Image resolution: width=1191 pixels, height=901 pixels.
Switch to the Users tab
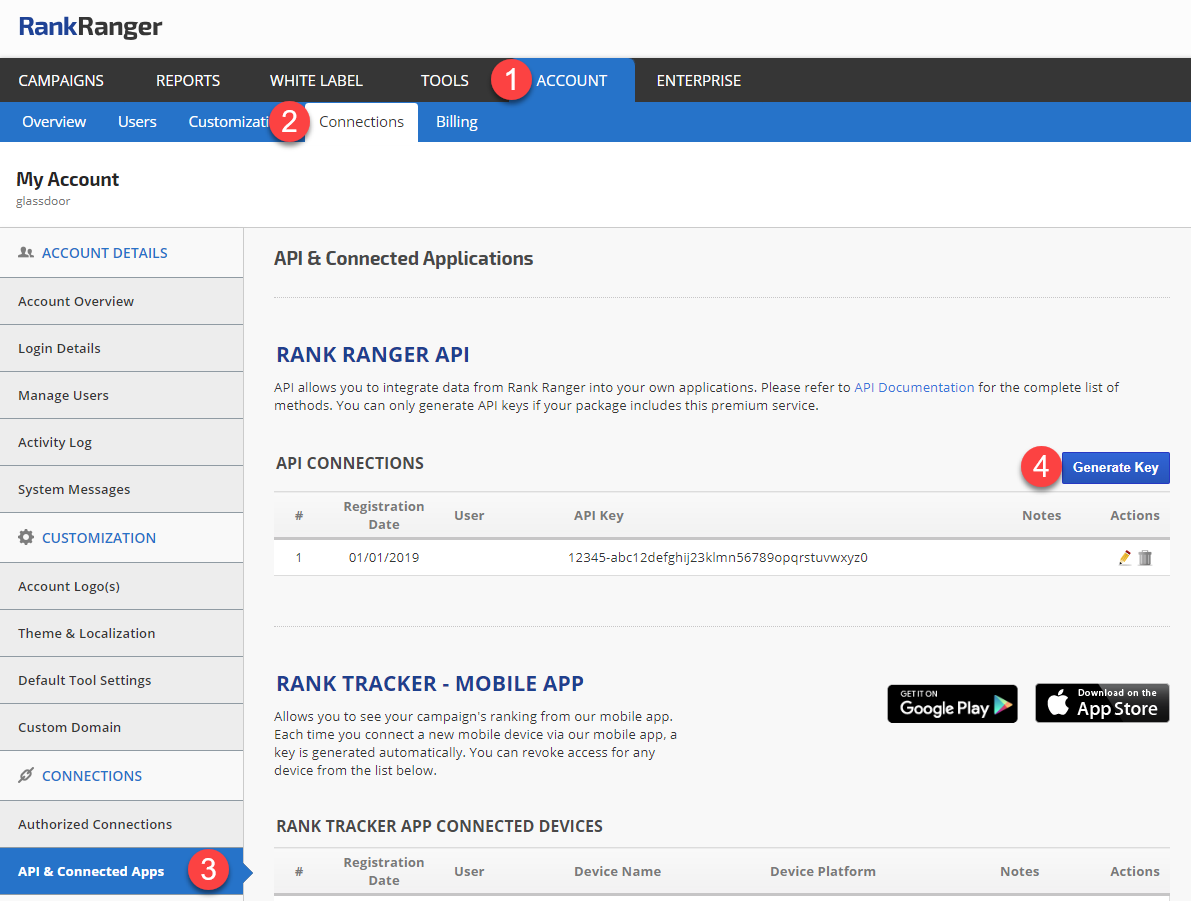137,122
